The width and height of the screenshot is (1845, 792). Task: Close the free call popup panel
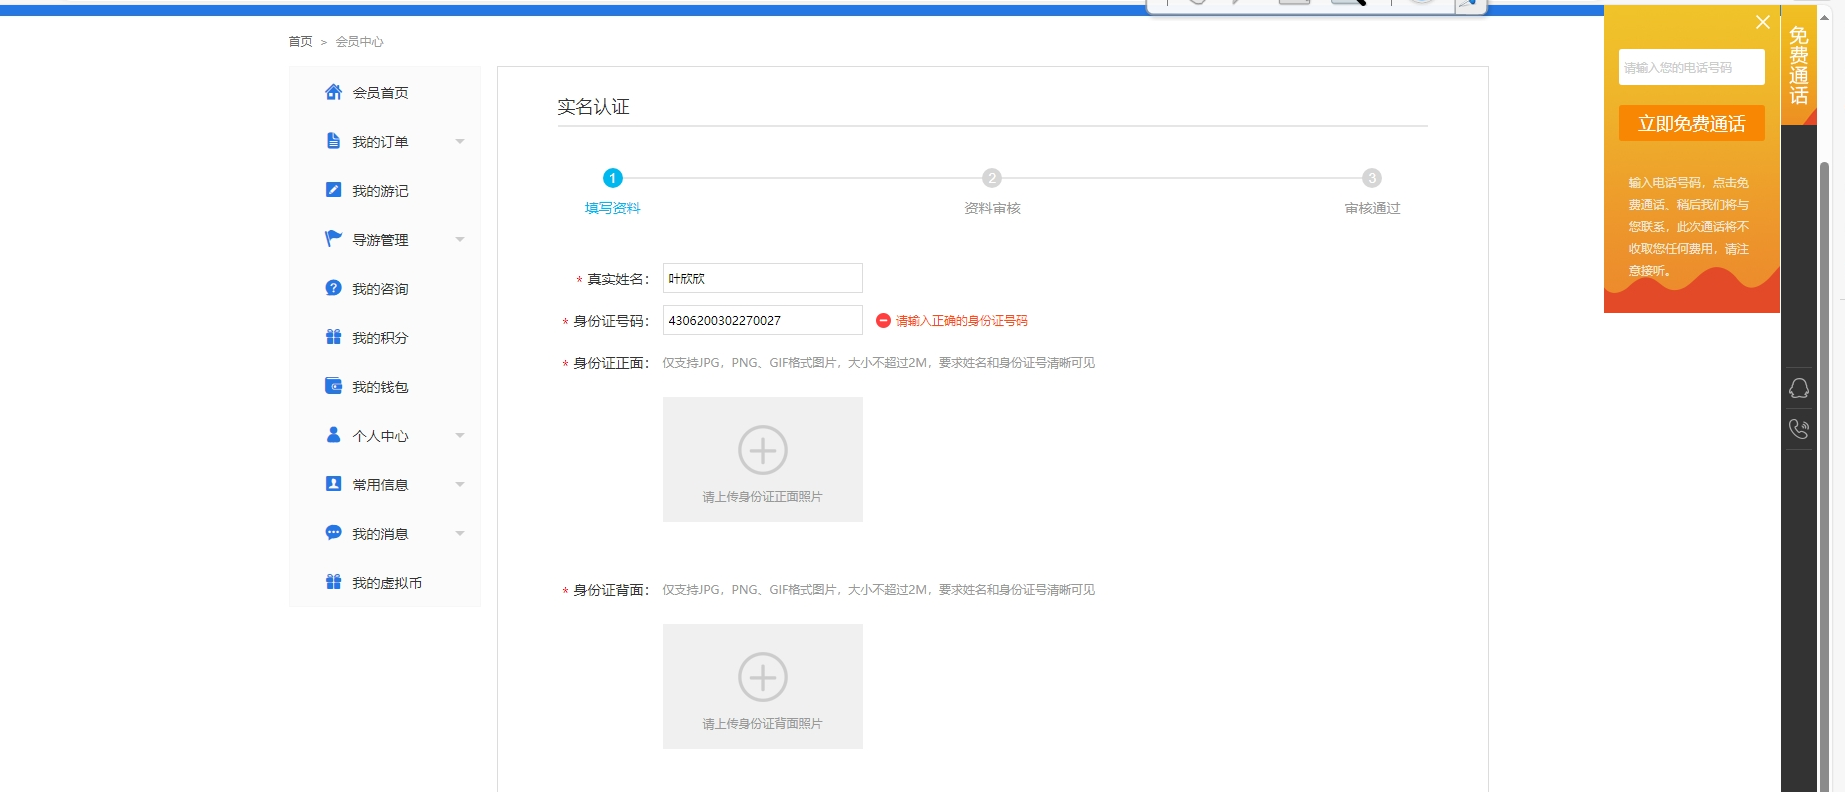point(1762,22)
